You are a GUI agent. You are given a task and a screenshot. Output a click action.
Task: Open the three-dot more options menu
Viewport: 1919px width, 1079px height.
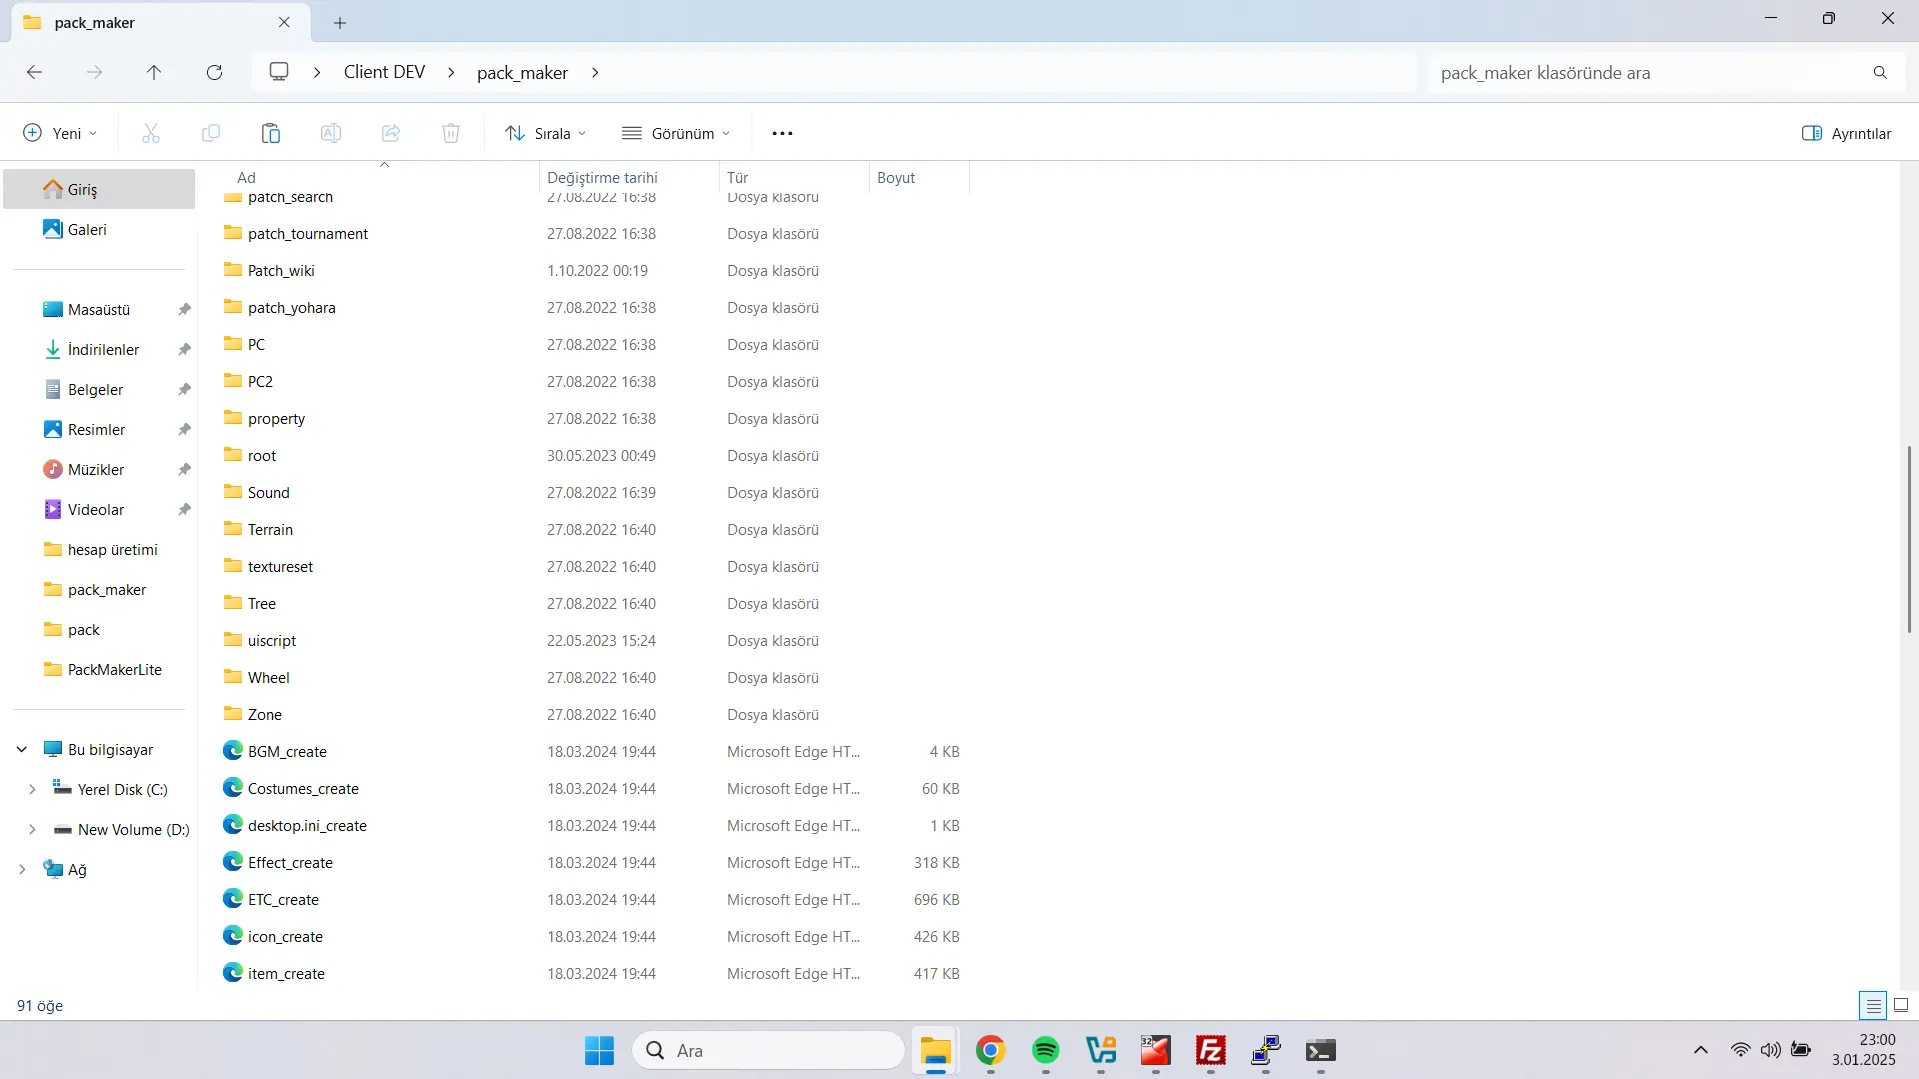tap(782, 133)
